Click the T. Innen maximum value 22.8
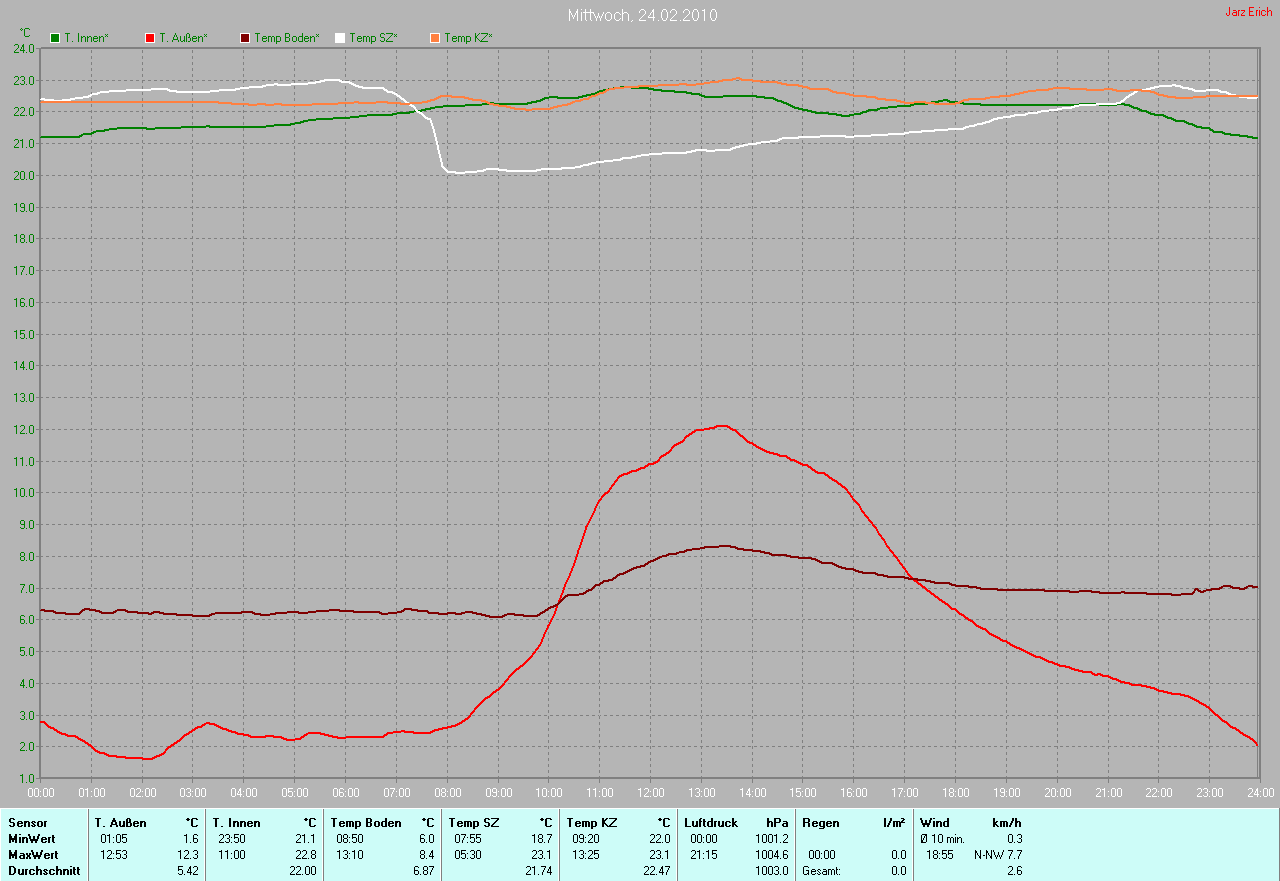Image resolution: width=1280 pixels, height=881 pixels. pyautogui.click(x=307, y=855)
